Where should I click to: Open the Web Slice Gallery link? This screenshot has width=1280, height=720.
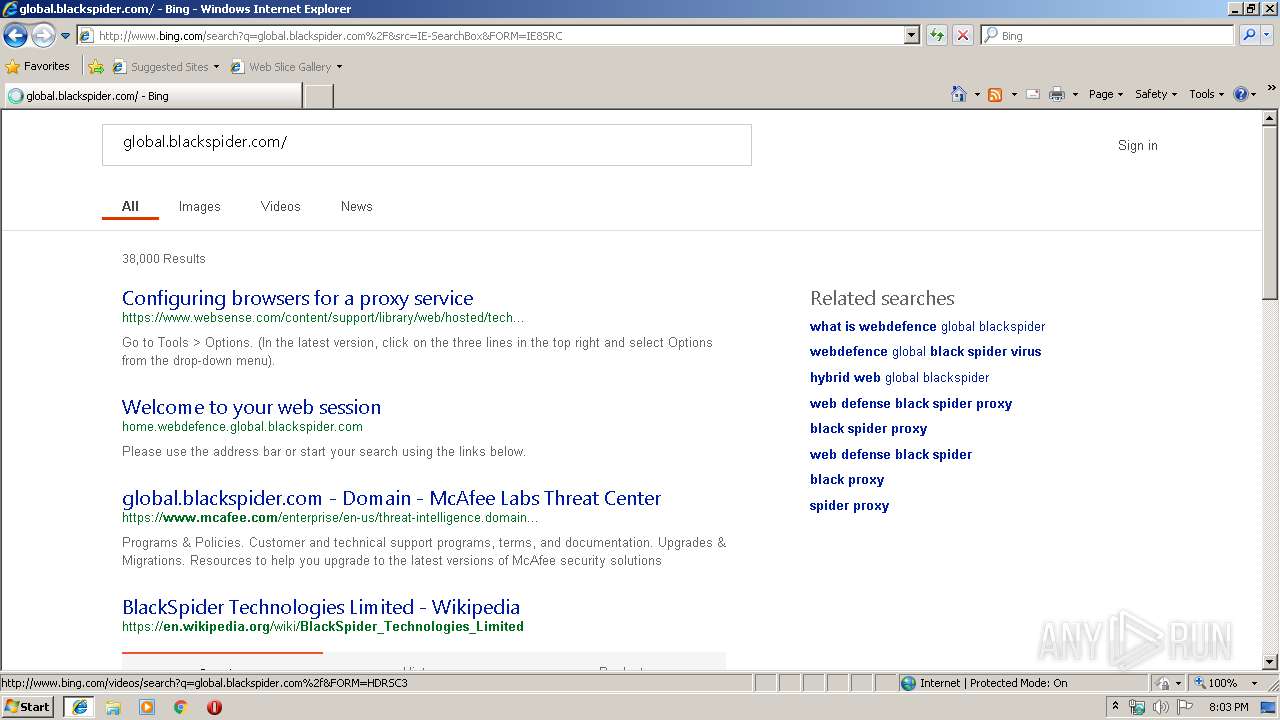pyautogui.click(x=286, y=67)
